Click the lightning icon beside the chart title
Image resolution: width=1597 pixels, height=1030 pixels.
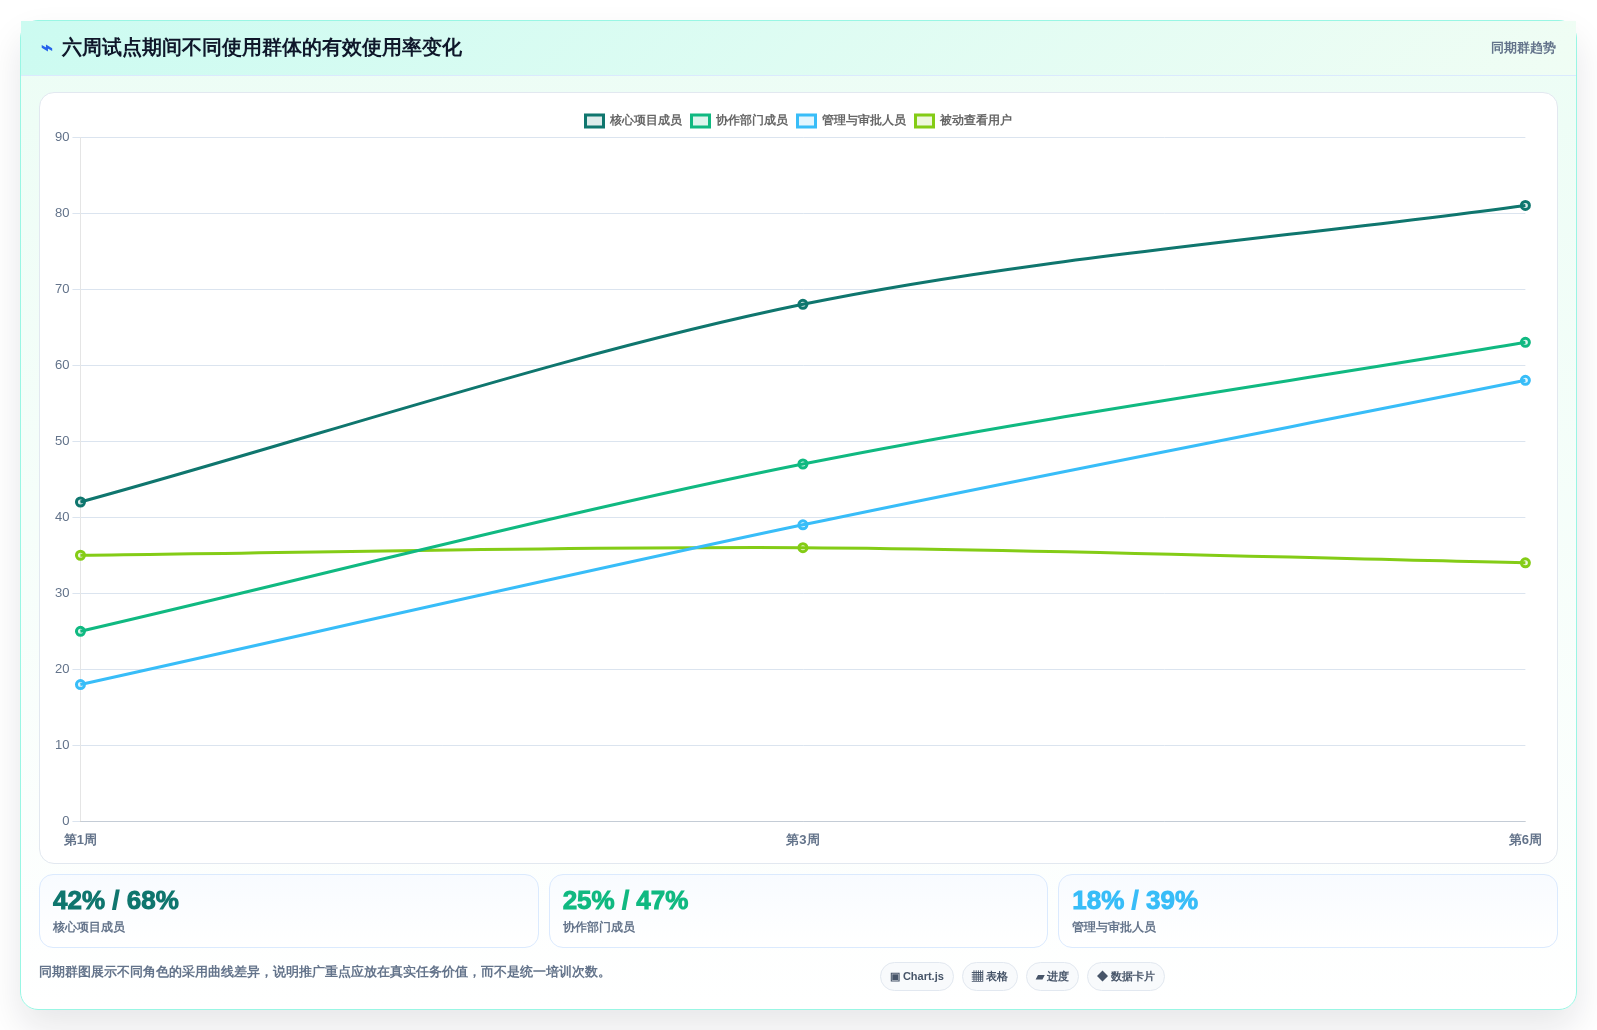(47, 48)
